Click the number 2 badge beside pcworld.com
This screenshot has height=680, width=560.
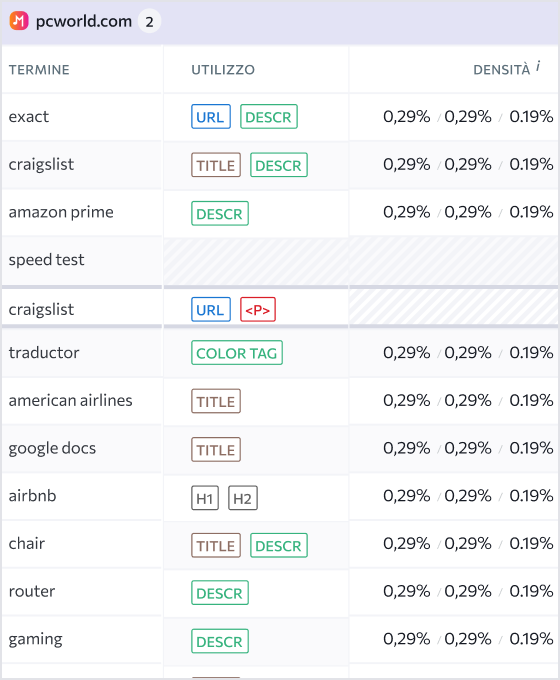(x=149, y=21)
